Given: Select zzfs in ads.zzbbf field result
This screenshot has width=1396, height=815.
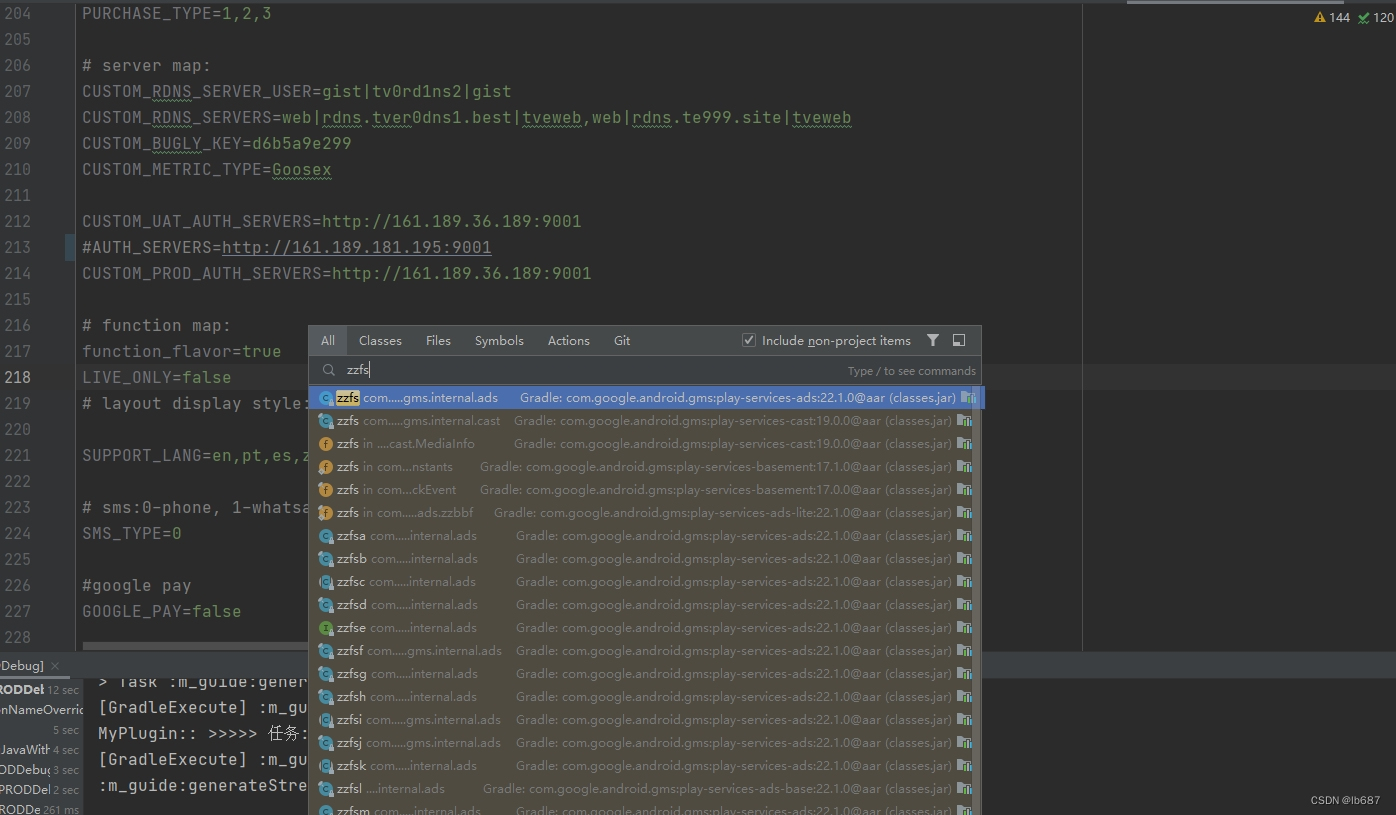Looking at the screenshot, I should [640, 513].
